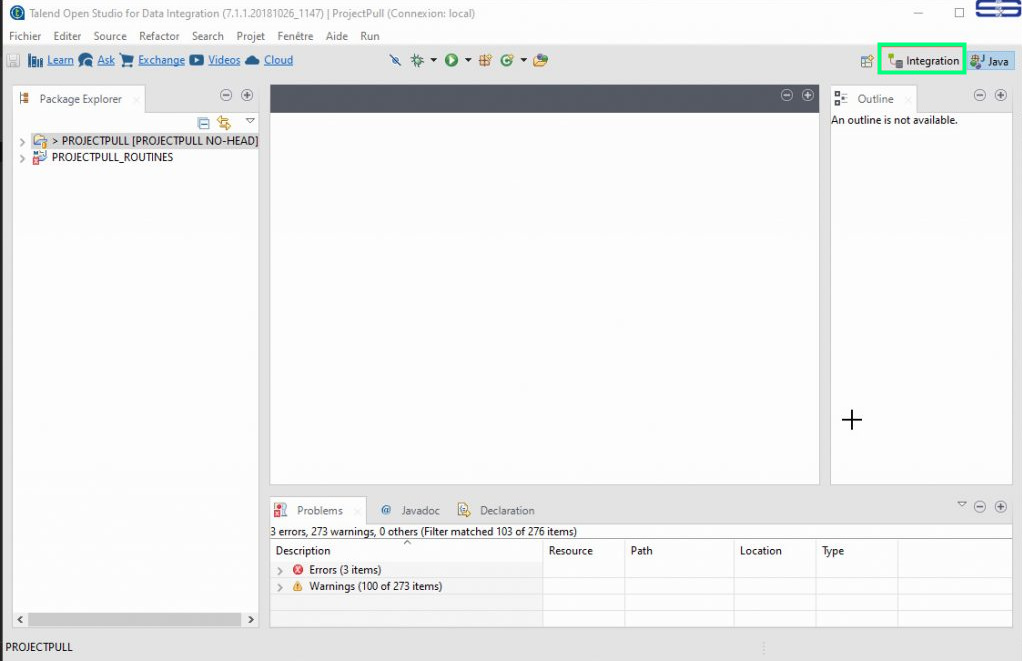1022x662 pixels.
Task: Open the Fichier menu
Action: click(25, 36)
